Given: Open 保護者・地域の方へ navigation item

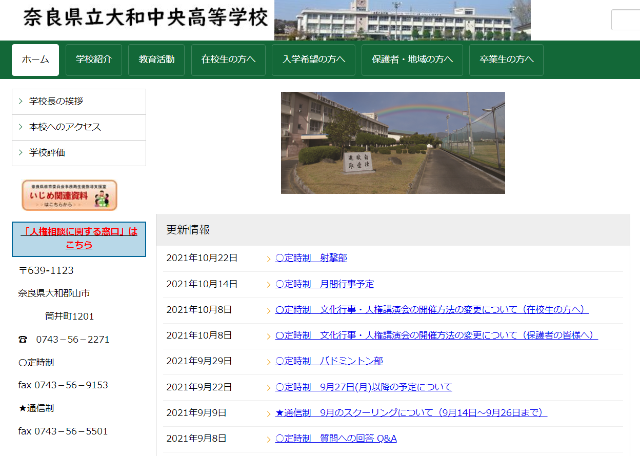Looking at the screenshot, I should (x=411, y=60).
